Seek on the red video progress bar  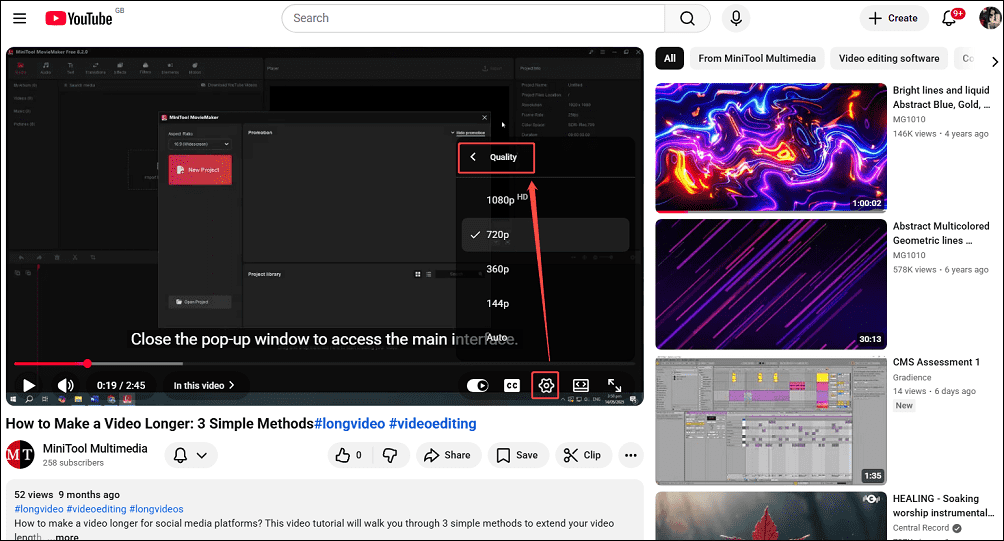[x=325, y=364]
